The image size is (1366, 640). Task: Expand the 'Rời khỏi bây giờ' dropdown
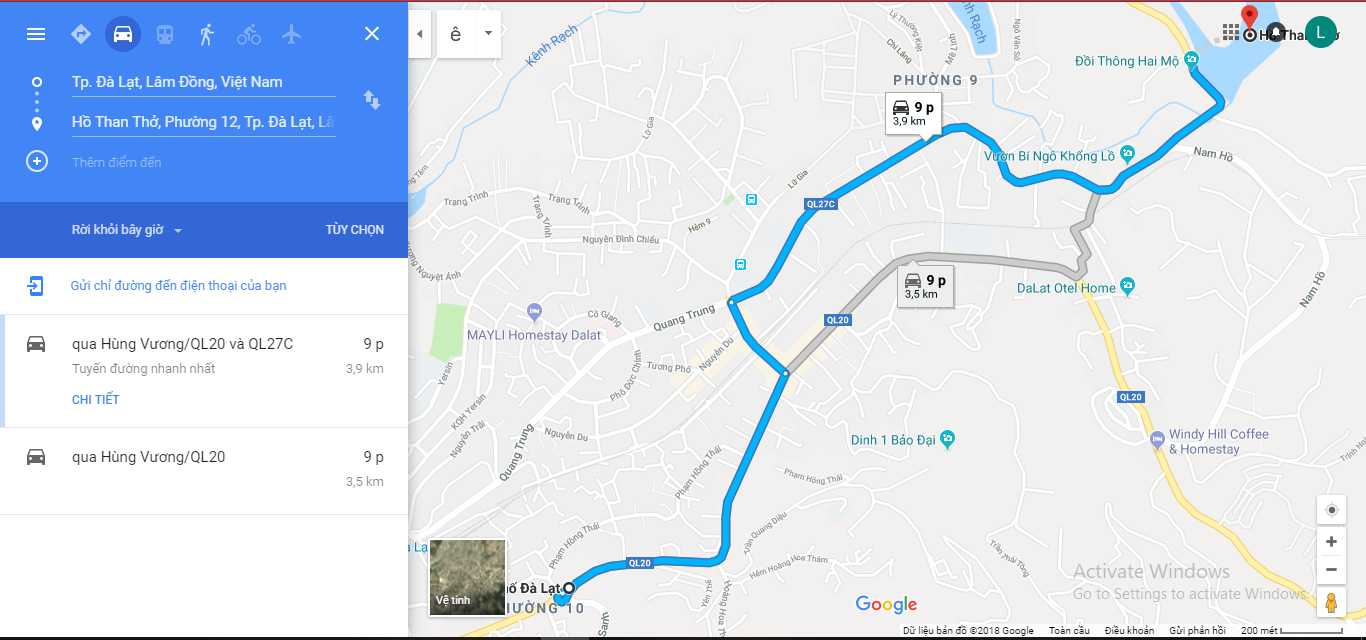tap(127, 230)
